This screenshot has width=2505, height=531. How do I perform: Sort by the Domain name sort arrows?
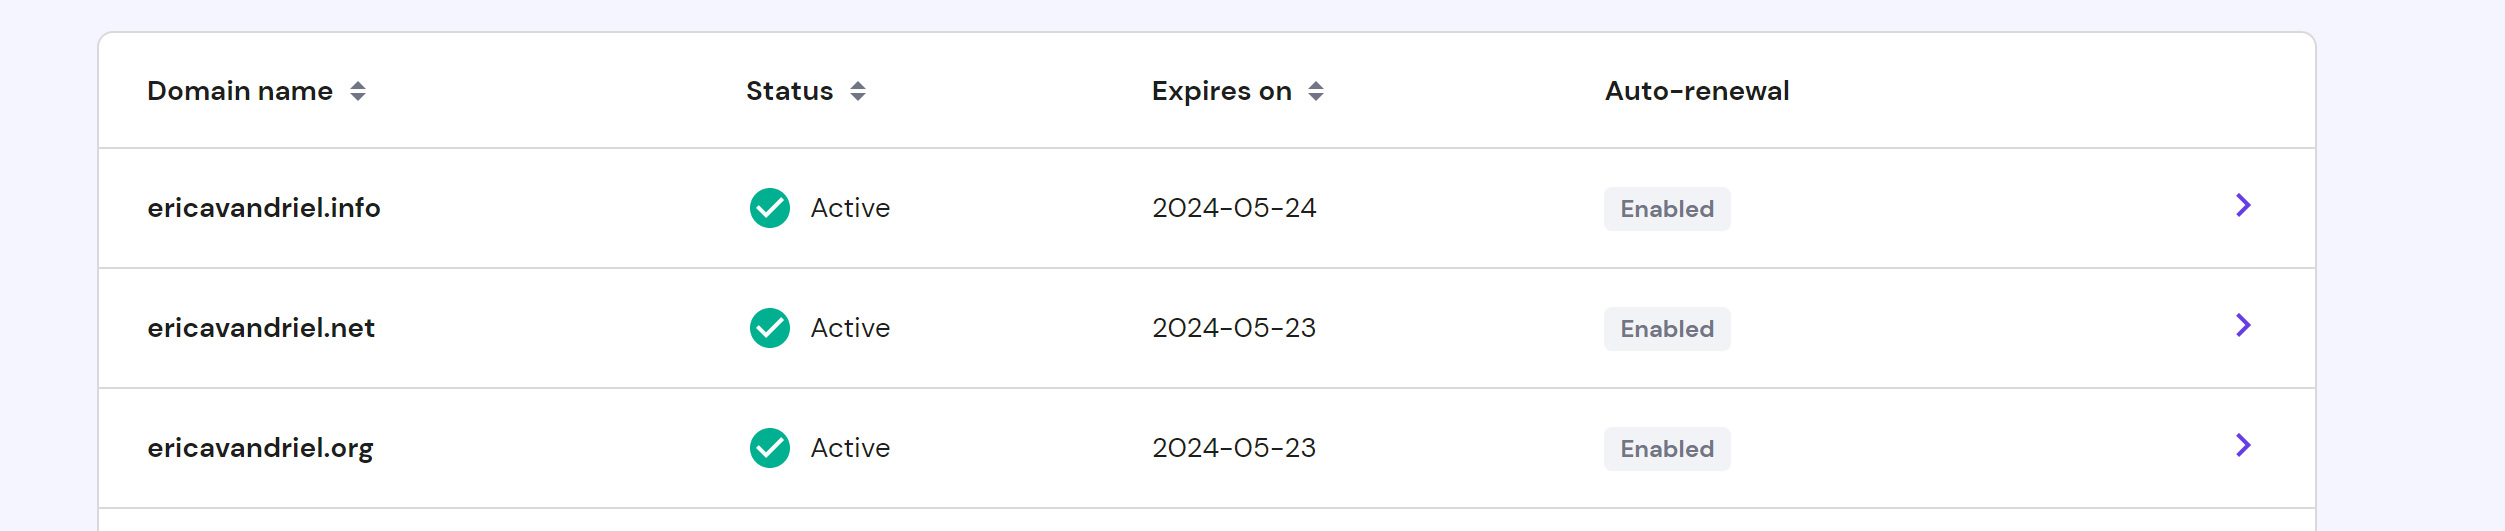point(358,92)
